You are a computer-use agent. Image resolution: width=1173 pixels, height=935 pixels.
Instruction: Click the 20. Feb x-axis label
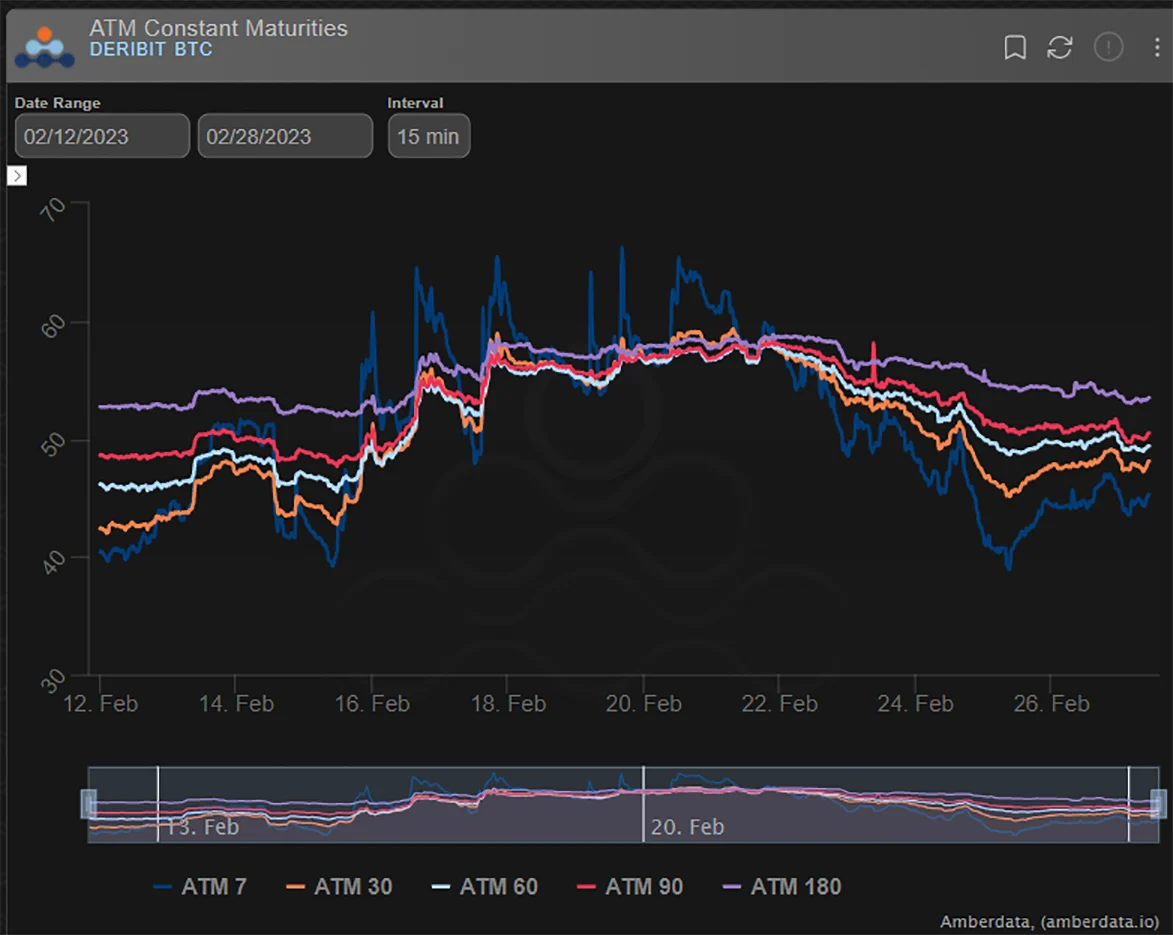tap(643, 704)
